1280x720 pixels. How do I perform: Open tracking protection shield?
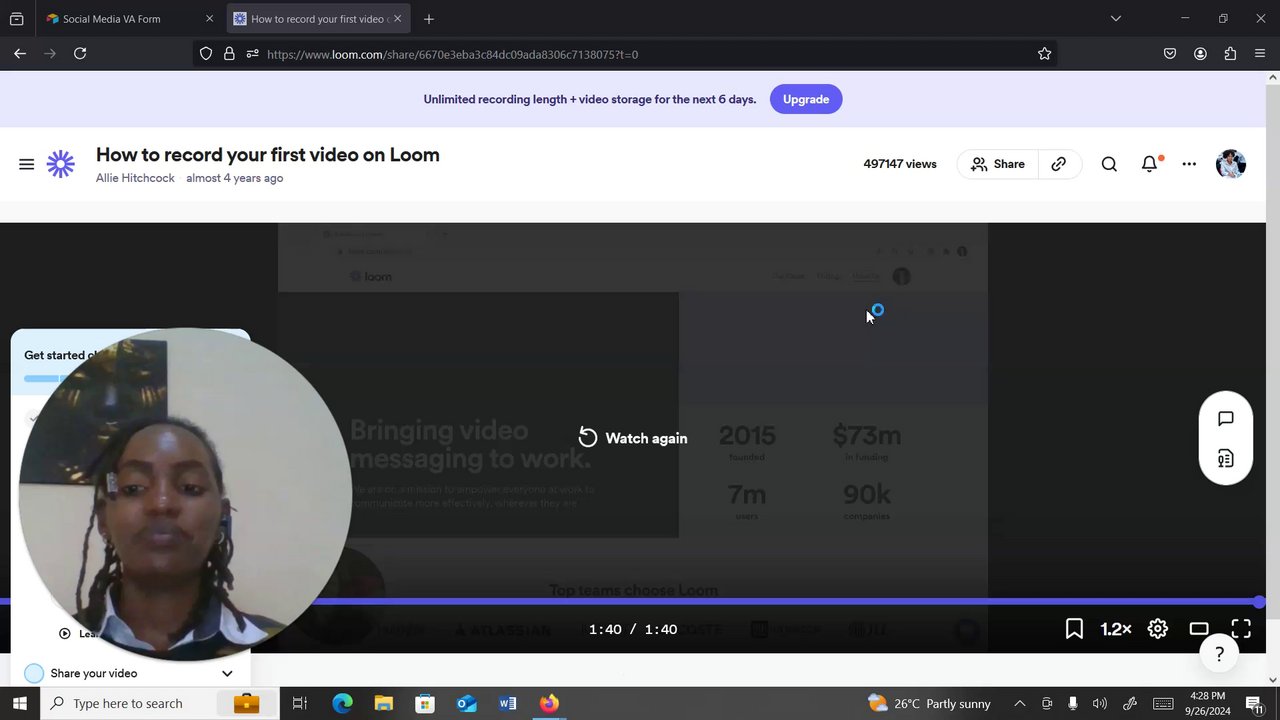pos(206,54)
